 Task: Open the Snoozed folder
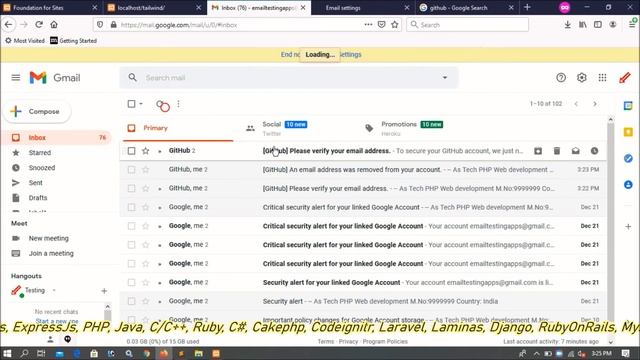pos(42,168)
